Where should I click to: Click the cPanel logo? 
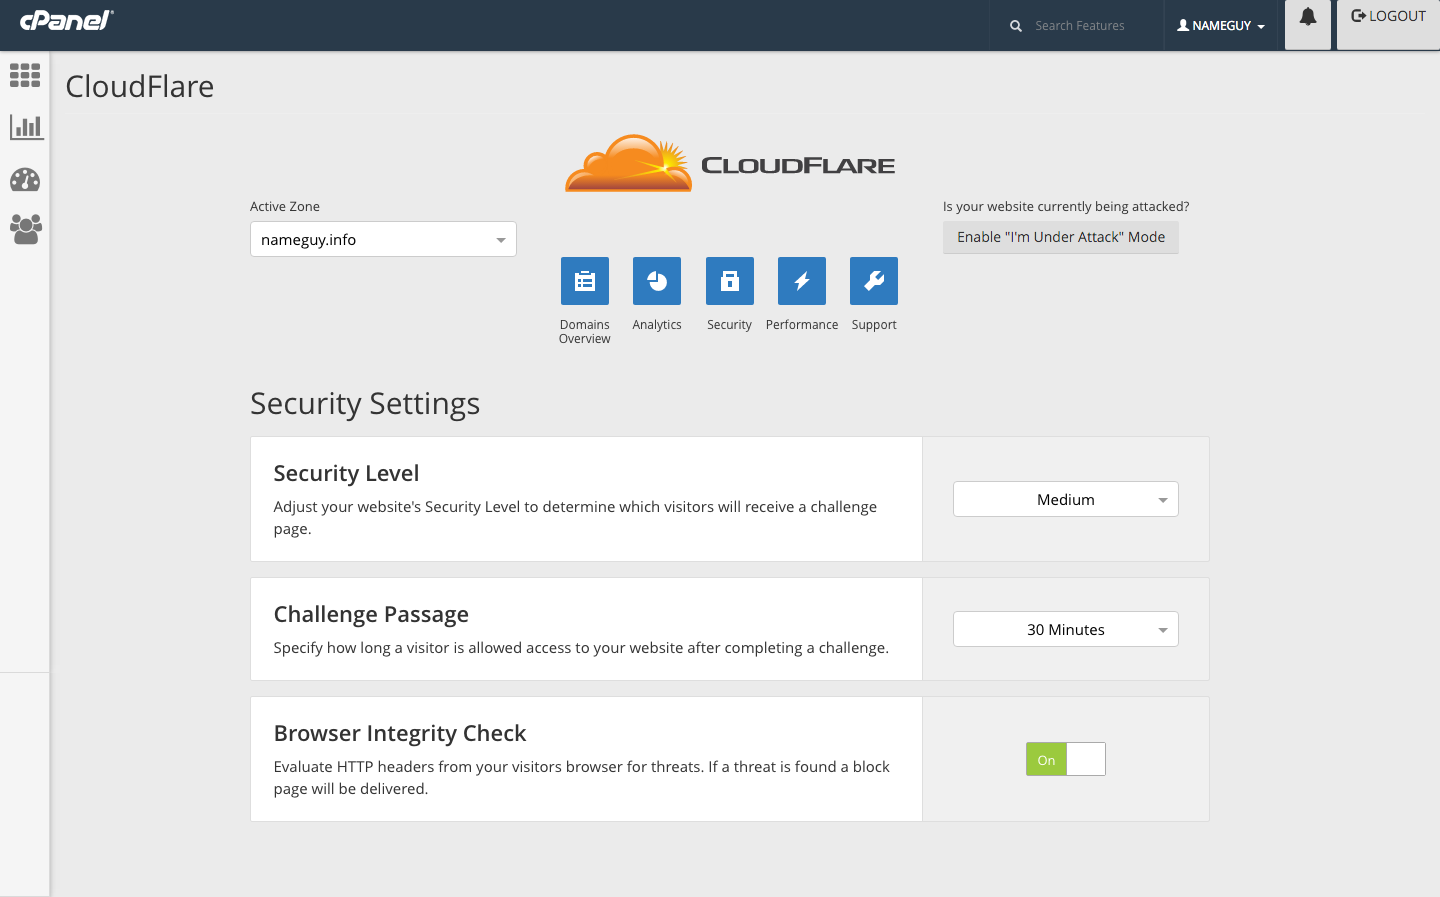(x=66, y=20)
